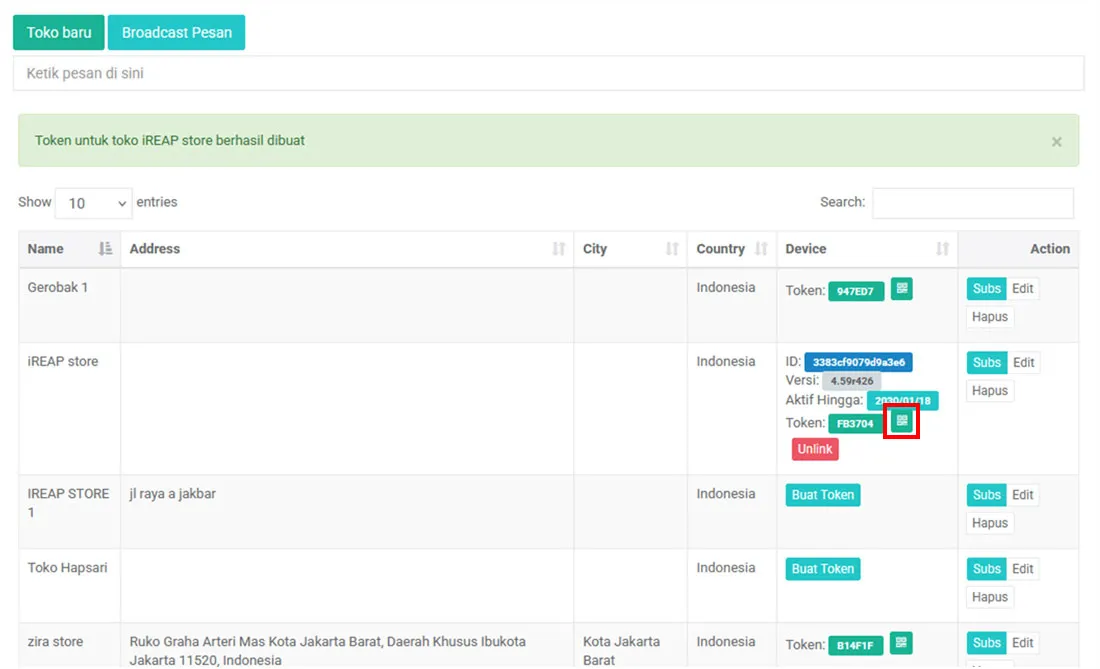Screen dimensions: 1100x669
Task: Click QR code icon beside token FB3704
Action: 901,421
